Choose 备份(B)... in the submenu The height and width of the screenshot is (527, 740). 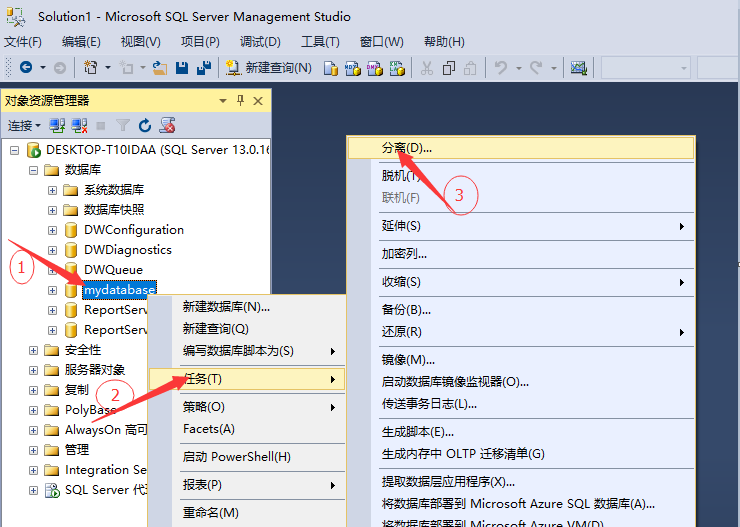coord(521,310)
